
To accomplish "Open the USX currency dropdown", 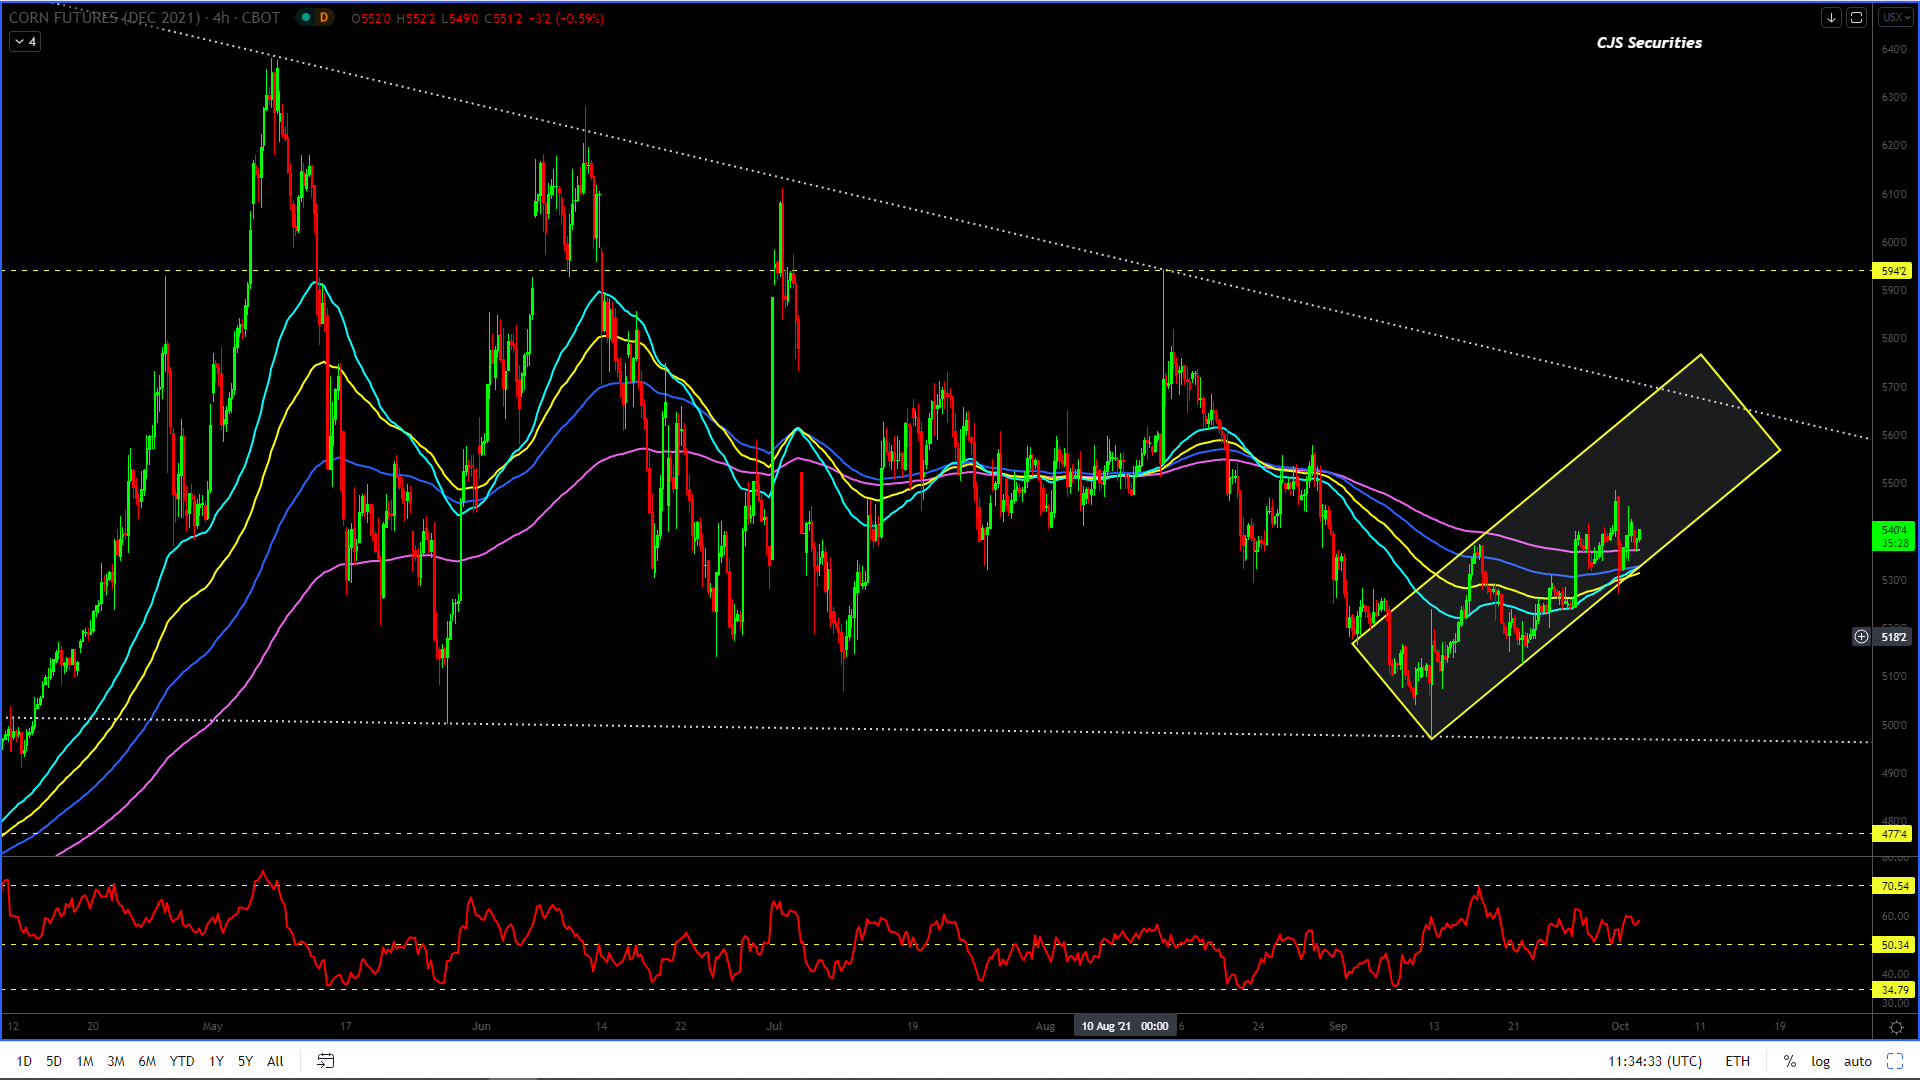I will (1895, 18).
